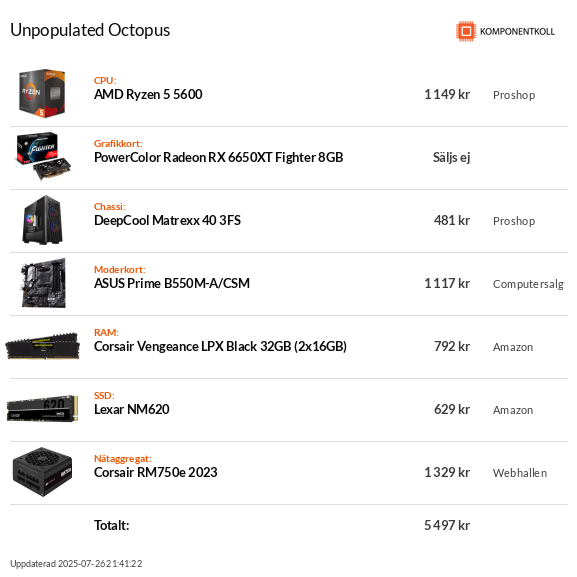
Task: Select the Corsair Vengeance RAM image
Action: pos(42,346)
